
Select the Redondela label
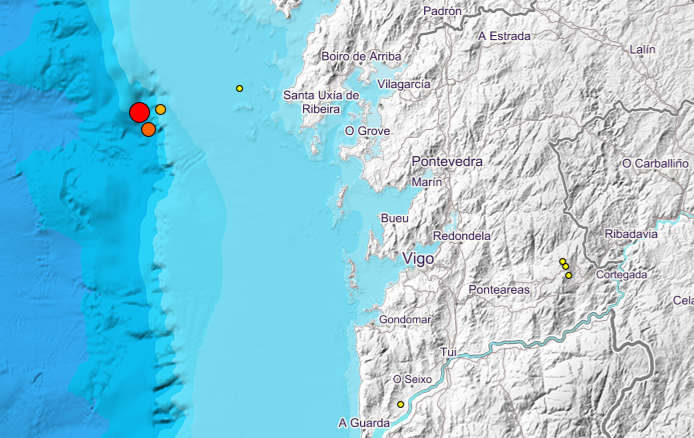(462, 236)
